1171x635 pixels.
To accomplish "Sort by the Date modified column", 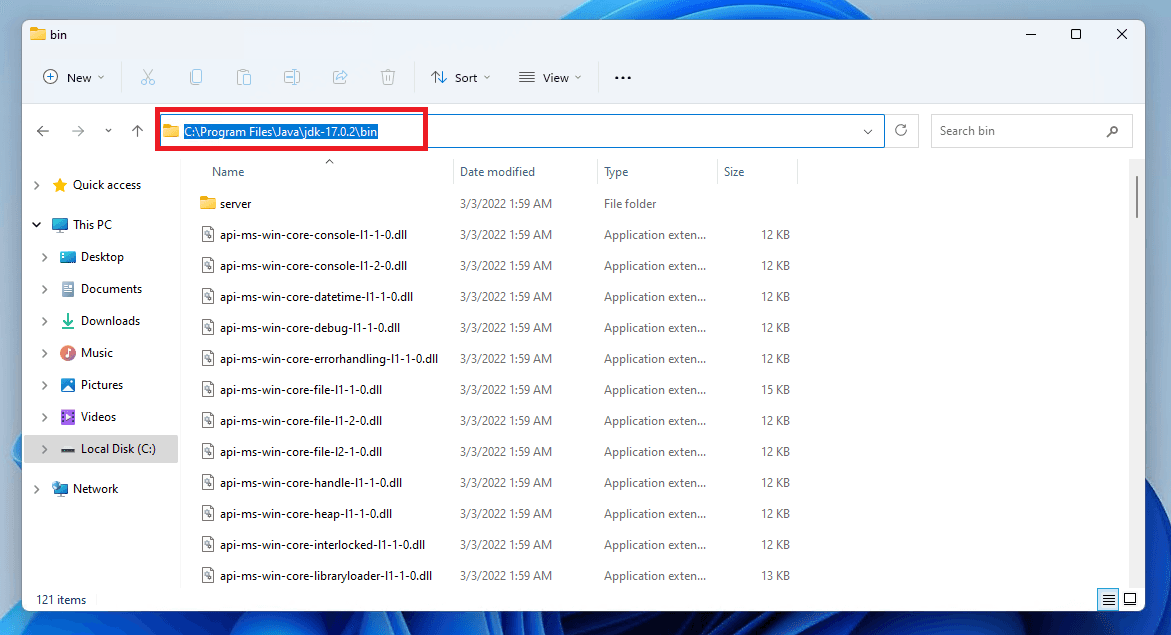I will (x=497, y=172).
